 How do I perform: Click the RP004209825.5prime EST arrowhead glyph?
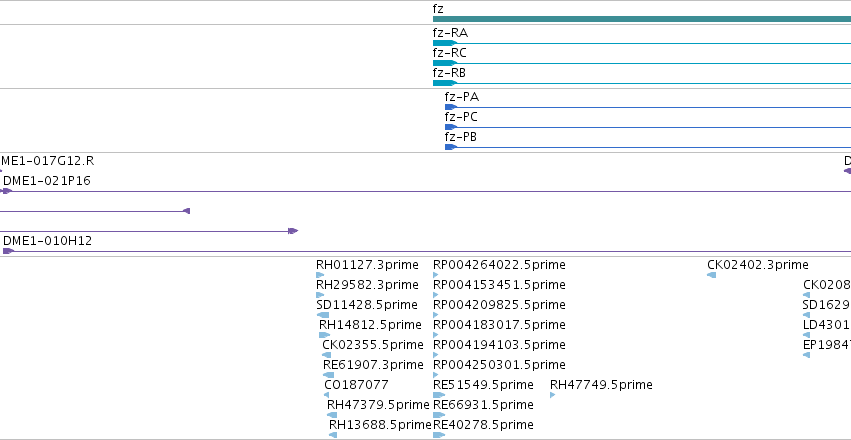click(x=435, y=315)
